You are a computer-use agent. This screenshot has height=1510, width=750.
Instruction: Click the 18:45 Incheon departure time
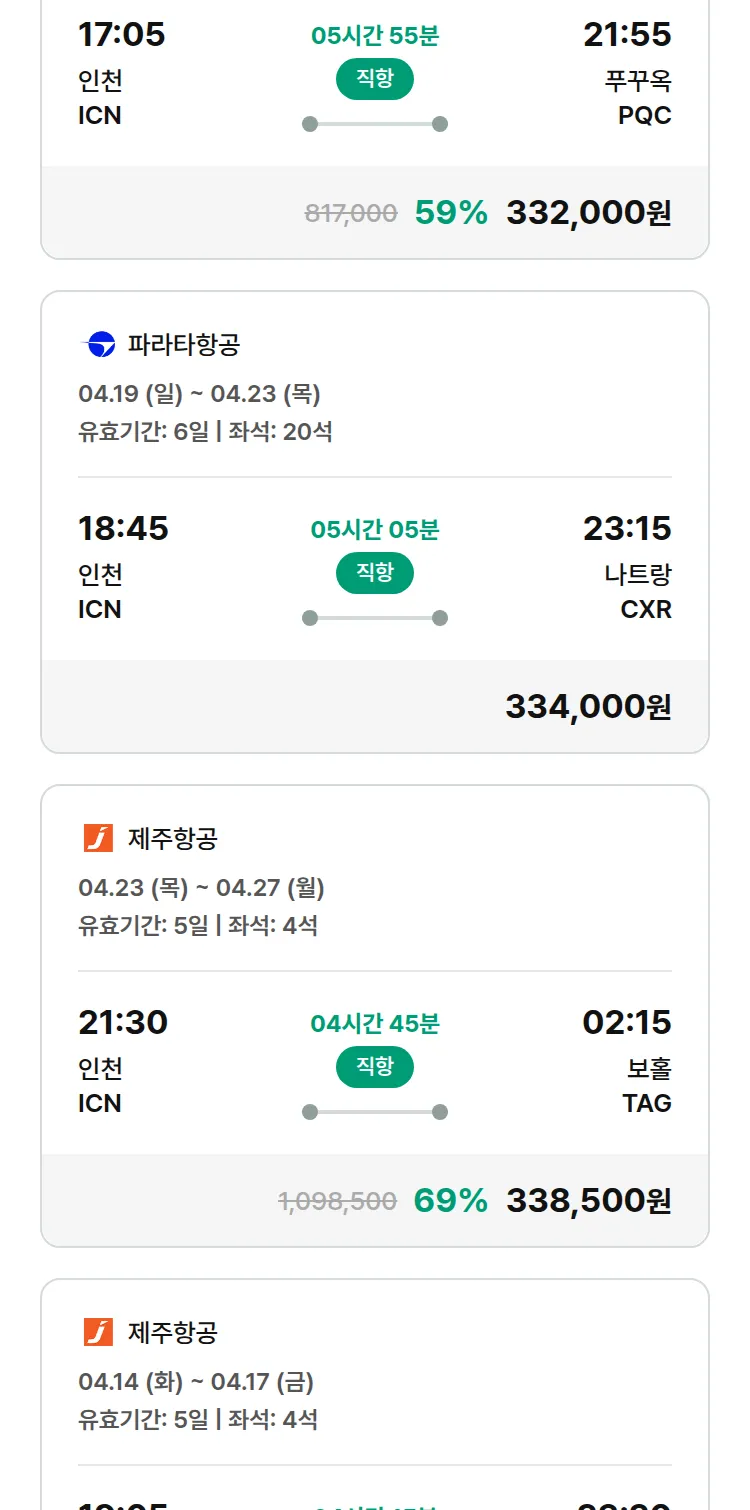click(123, 528)
